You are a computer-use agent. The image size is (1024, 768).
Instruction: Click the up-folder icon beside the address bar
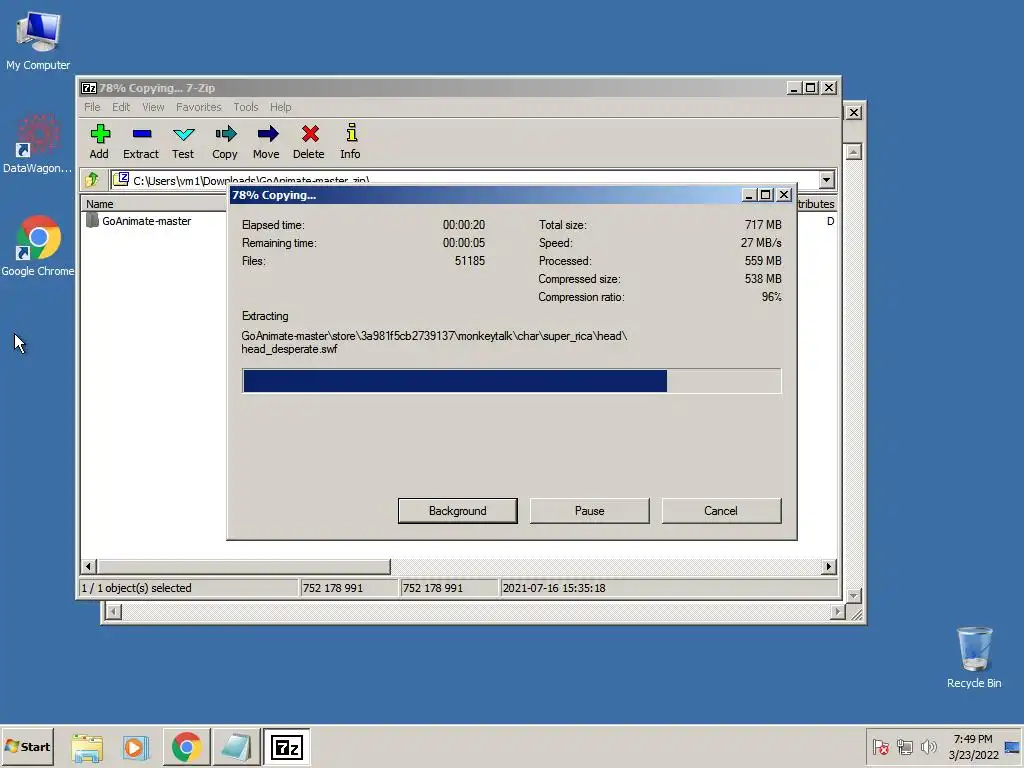point(92,180)
